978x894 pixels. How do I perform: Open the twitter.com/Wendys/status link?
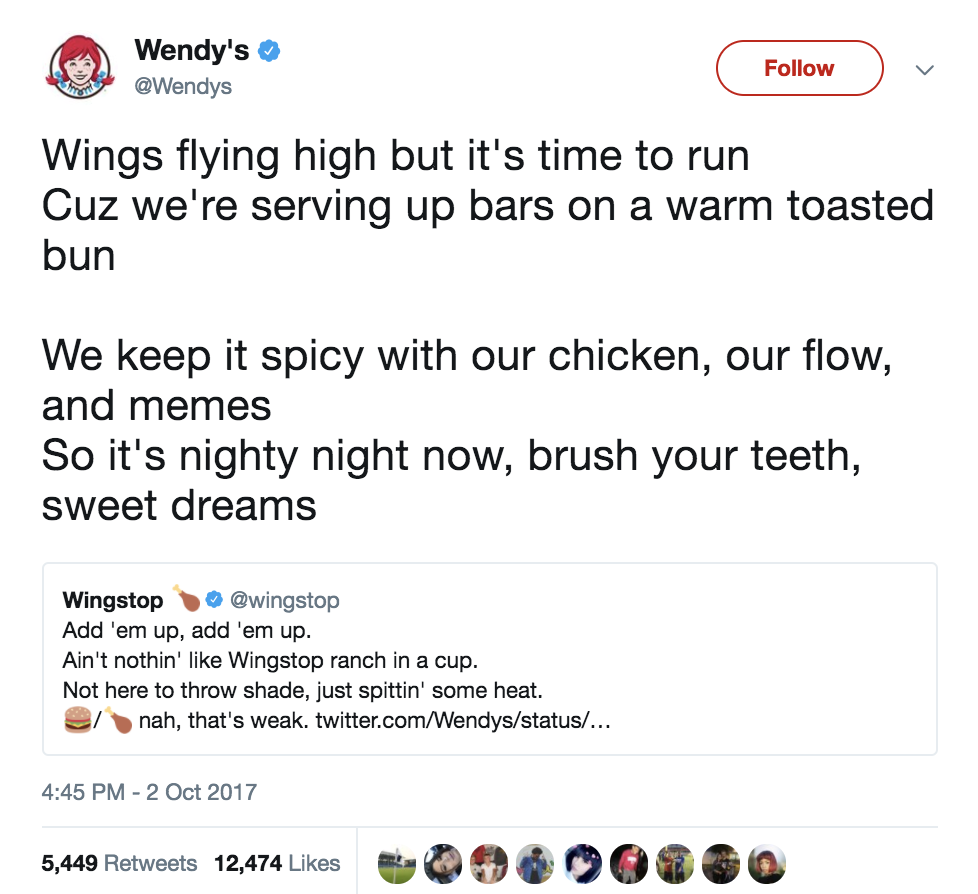click(x=463, y=721)
